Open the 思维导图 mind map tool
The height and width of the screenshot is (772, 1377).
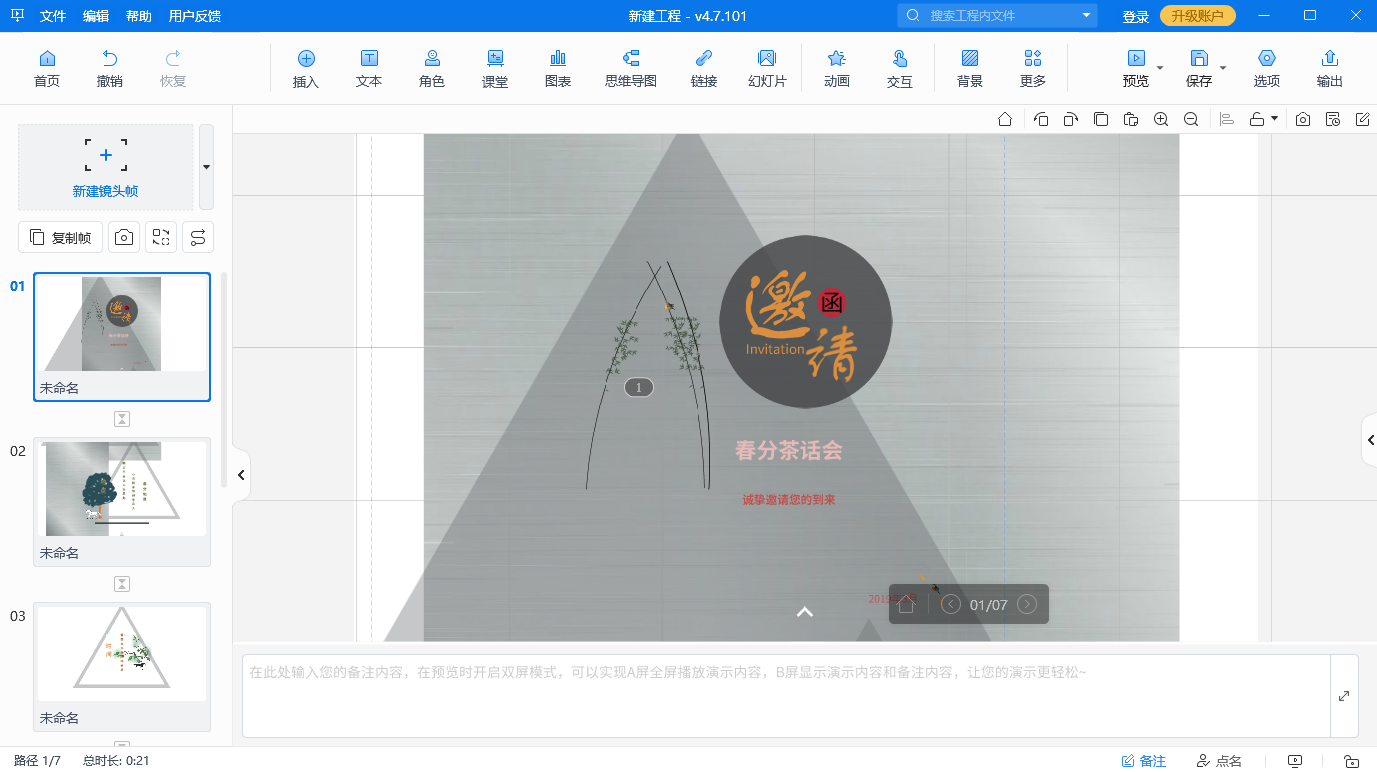pos(631,68)
